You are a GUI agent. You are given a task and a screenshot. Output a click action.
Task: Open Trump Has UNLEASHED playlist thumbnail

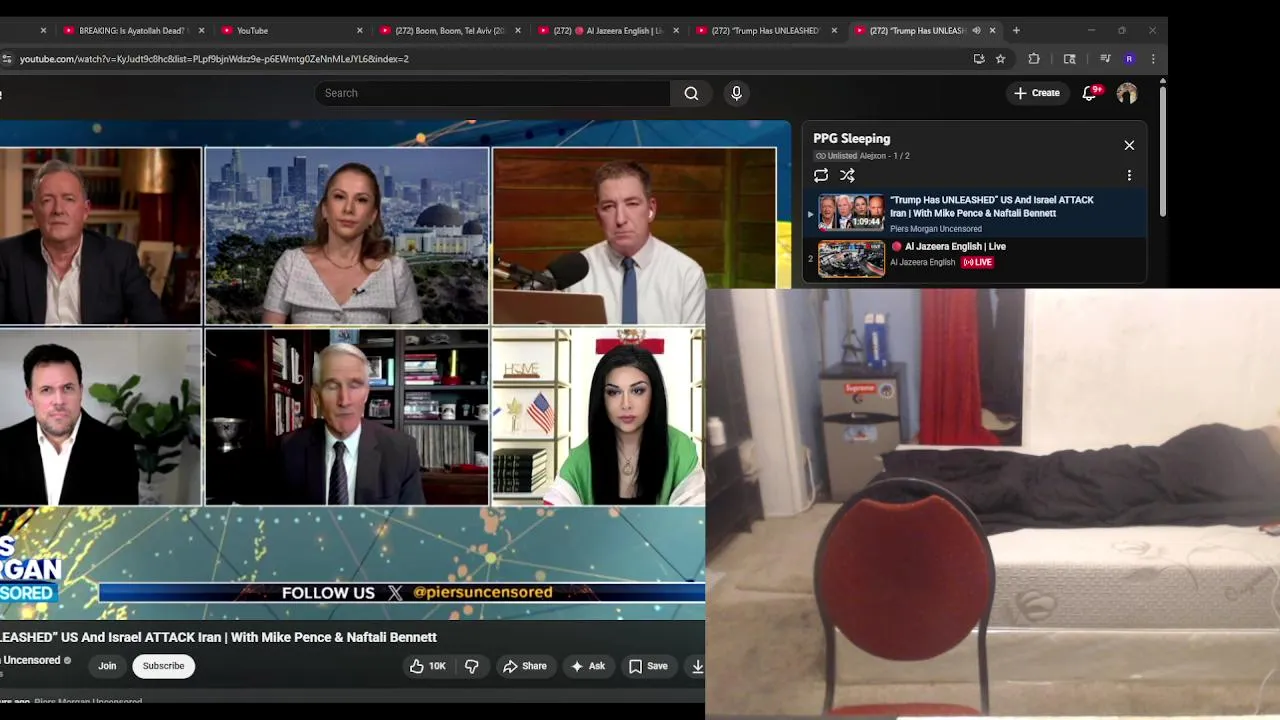(851, 212)
